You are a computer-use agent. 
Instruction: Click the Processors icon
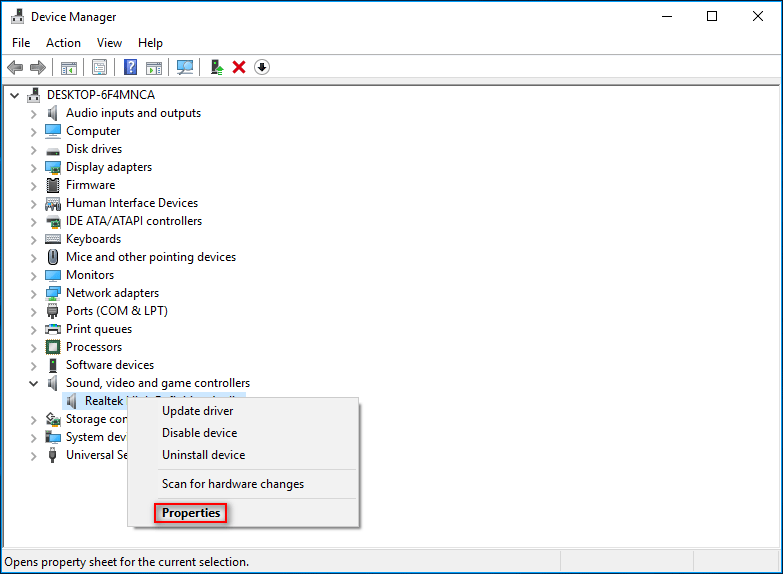53,347
